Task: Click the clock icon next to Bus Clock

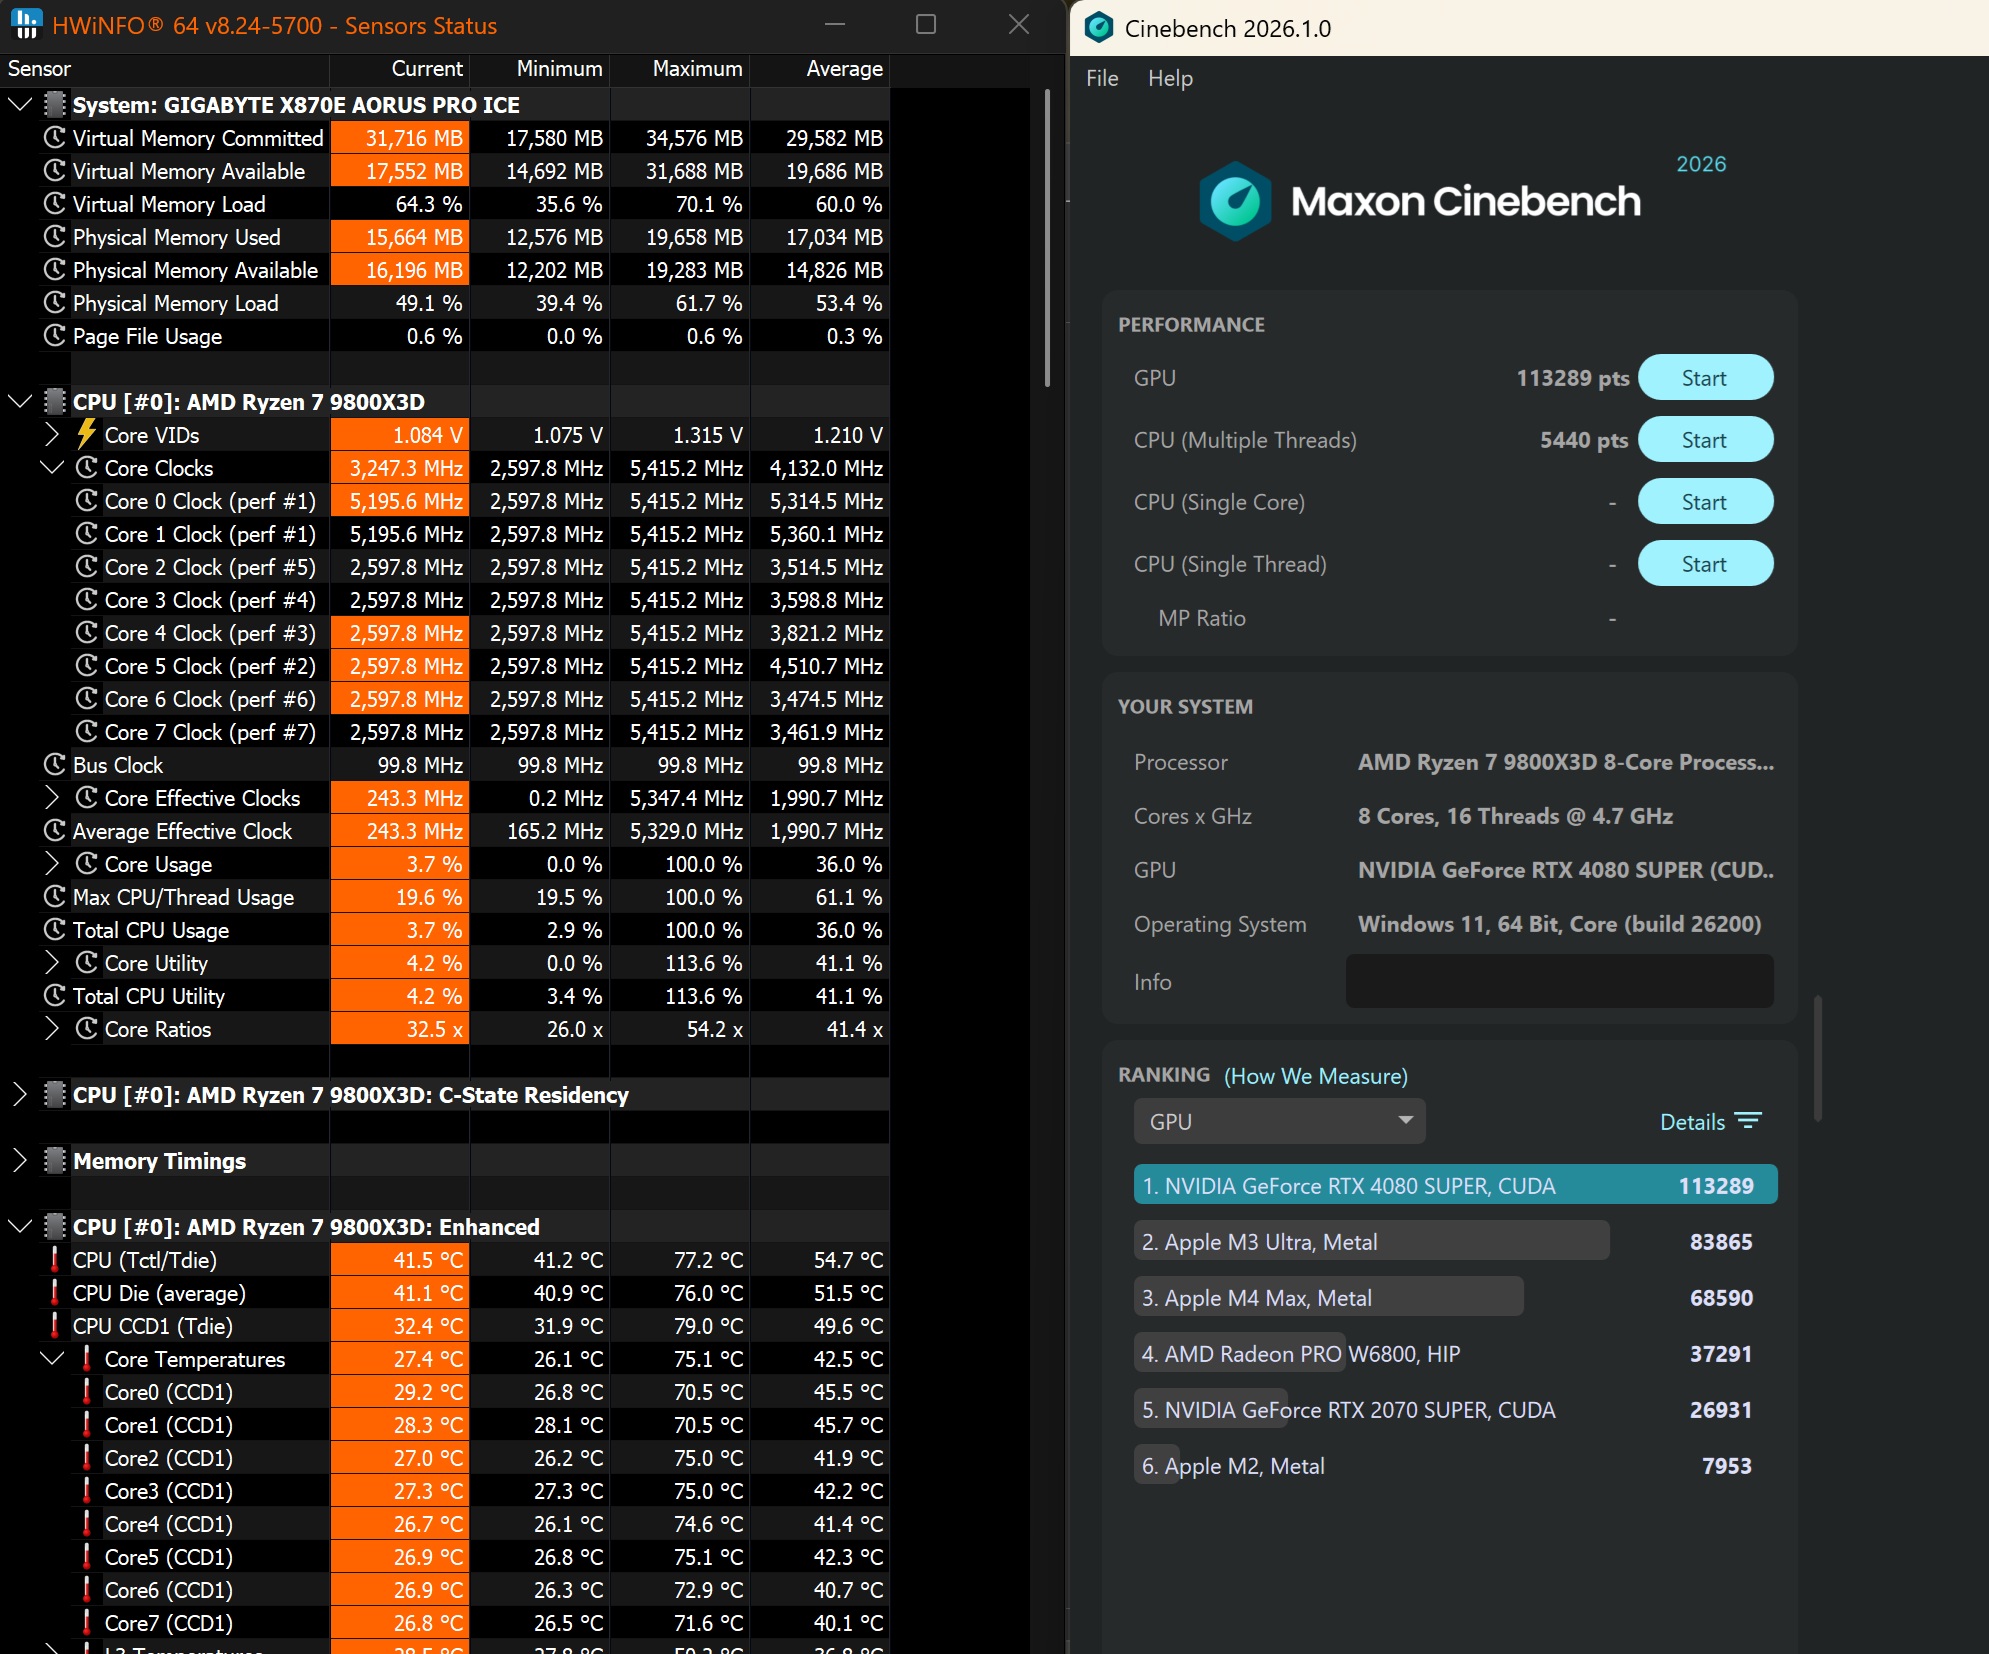Action: click(x=55, y=765)
